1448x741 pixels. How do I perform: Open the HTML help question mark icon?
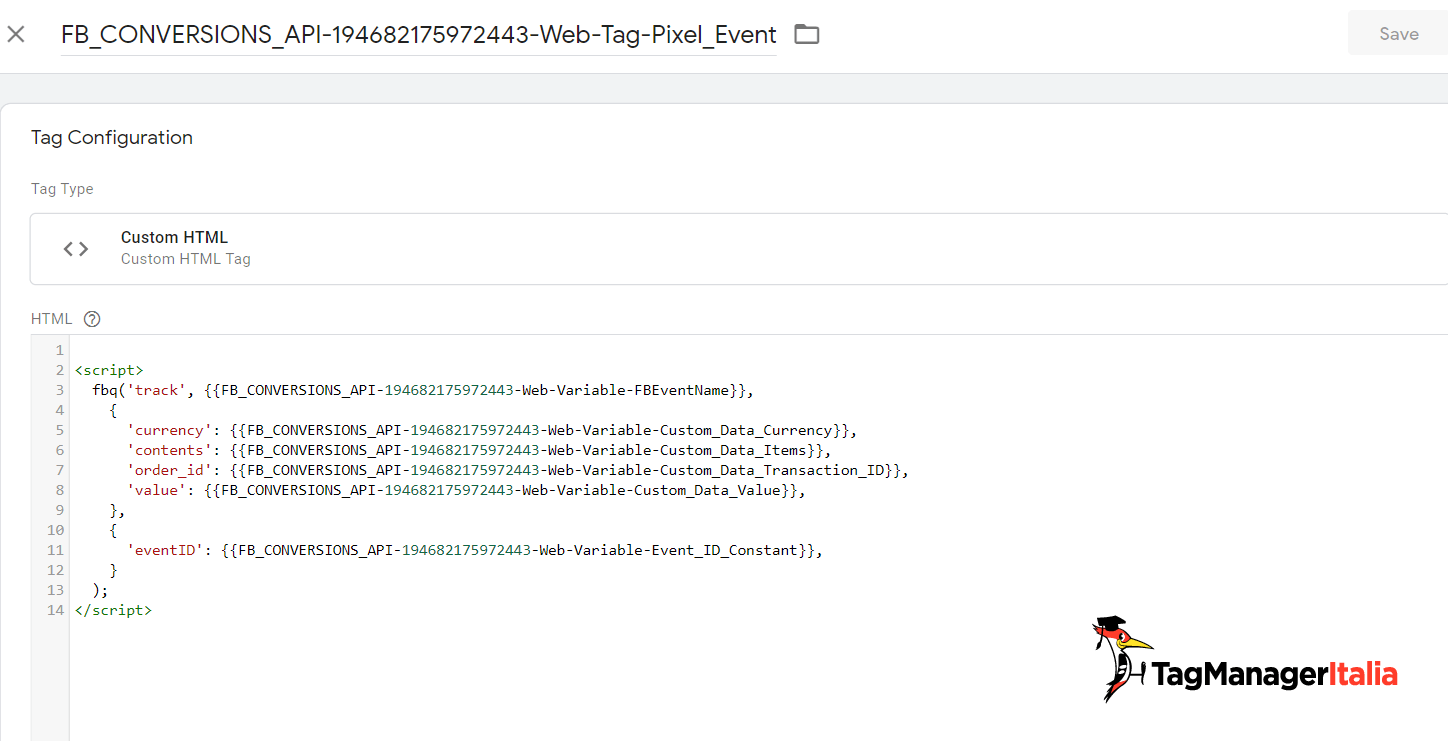click(92, 319)
